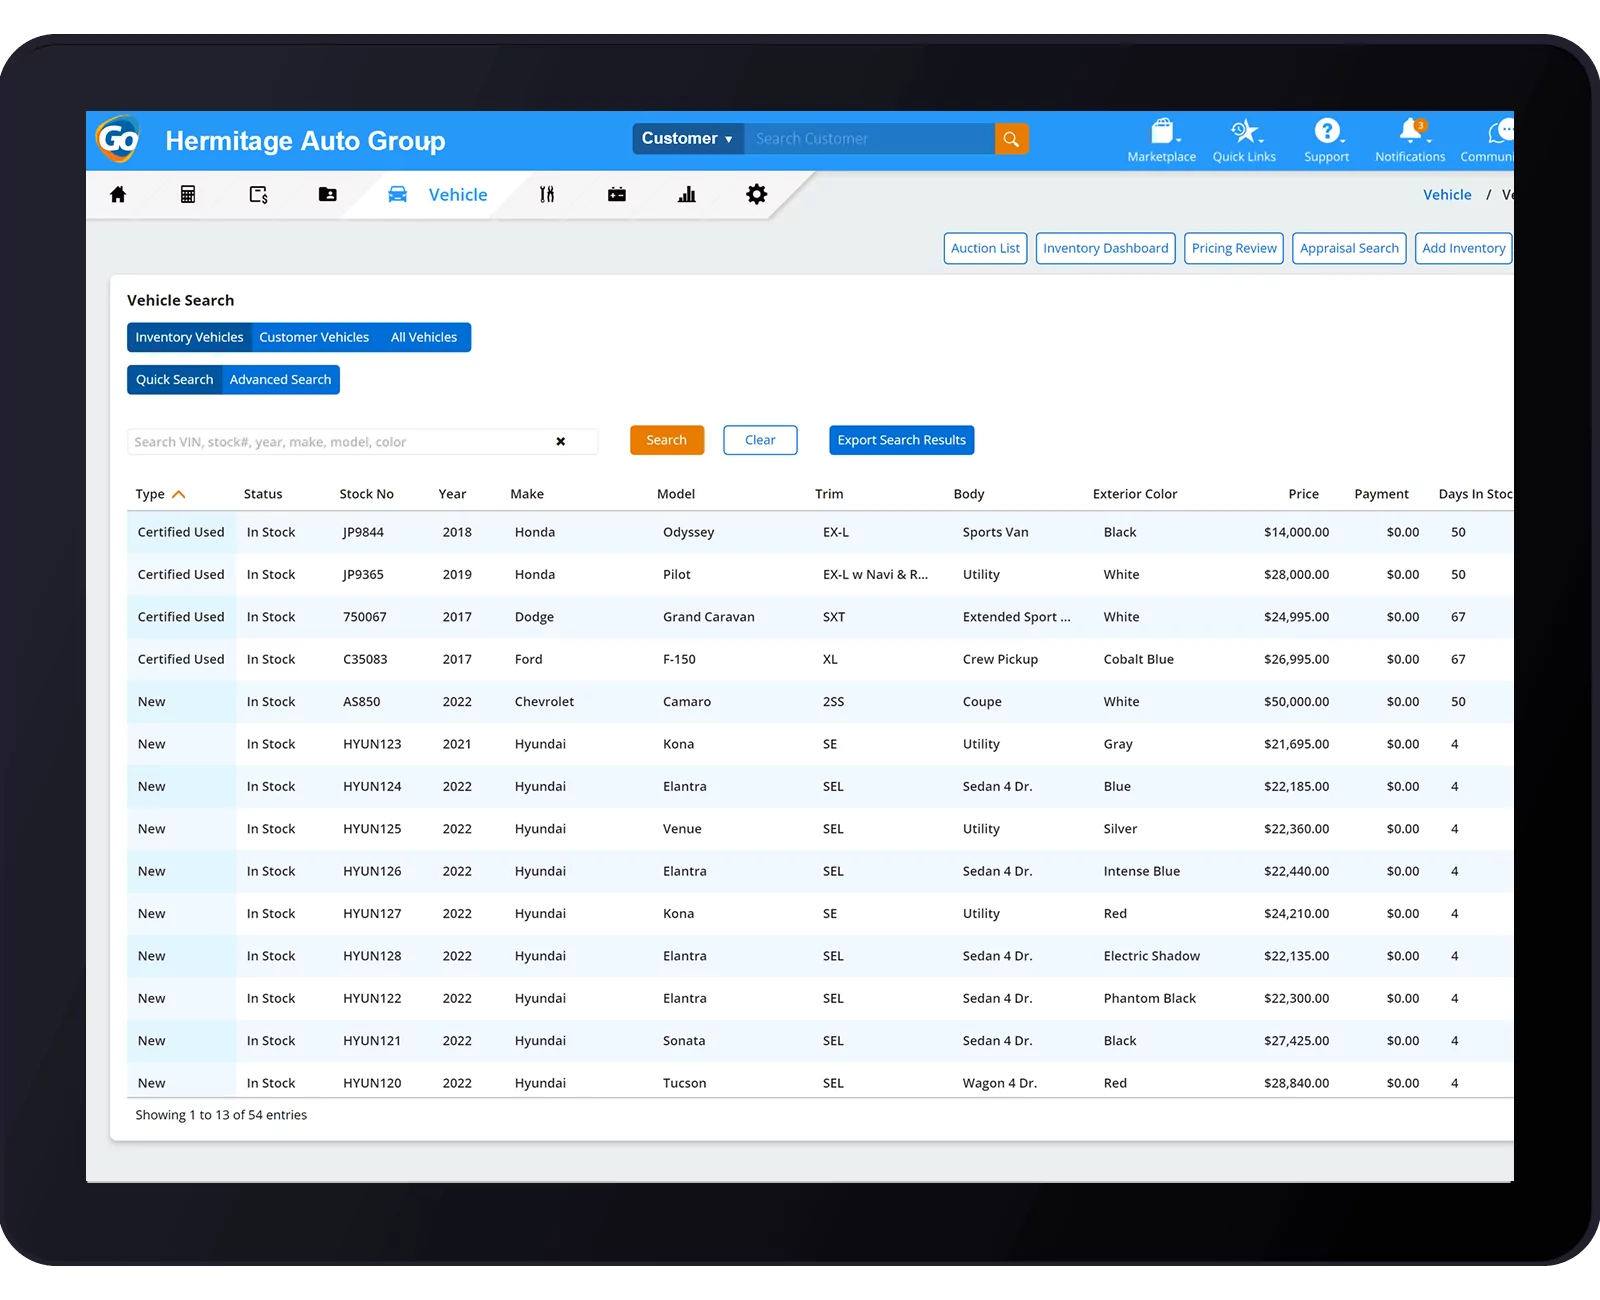Open the settings gear icon
1600x1300 pixels.
click(x=757, y=194)
